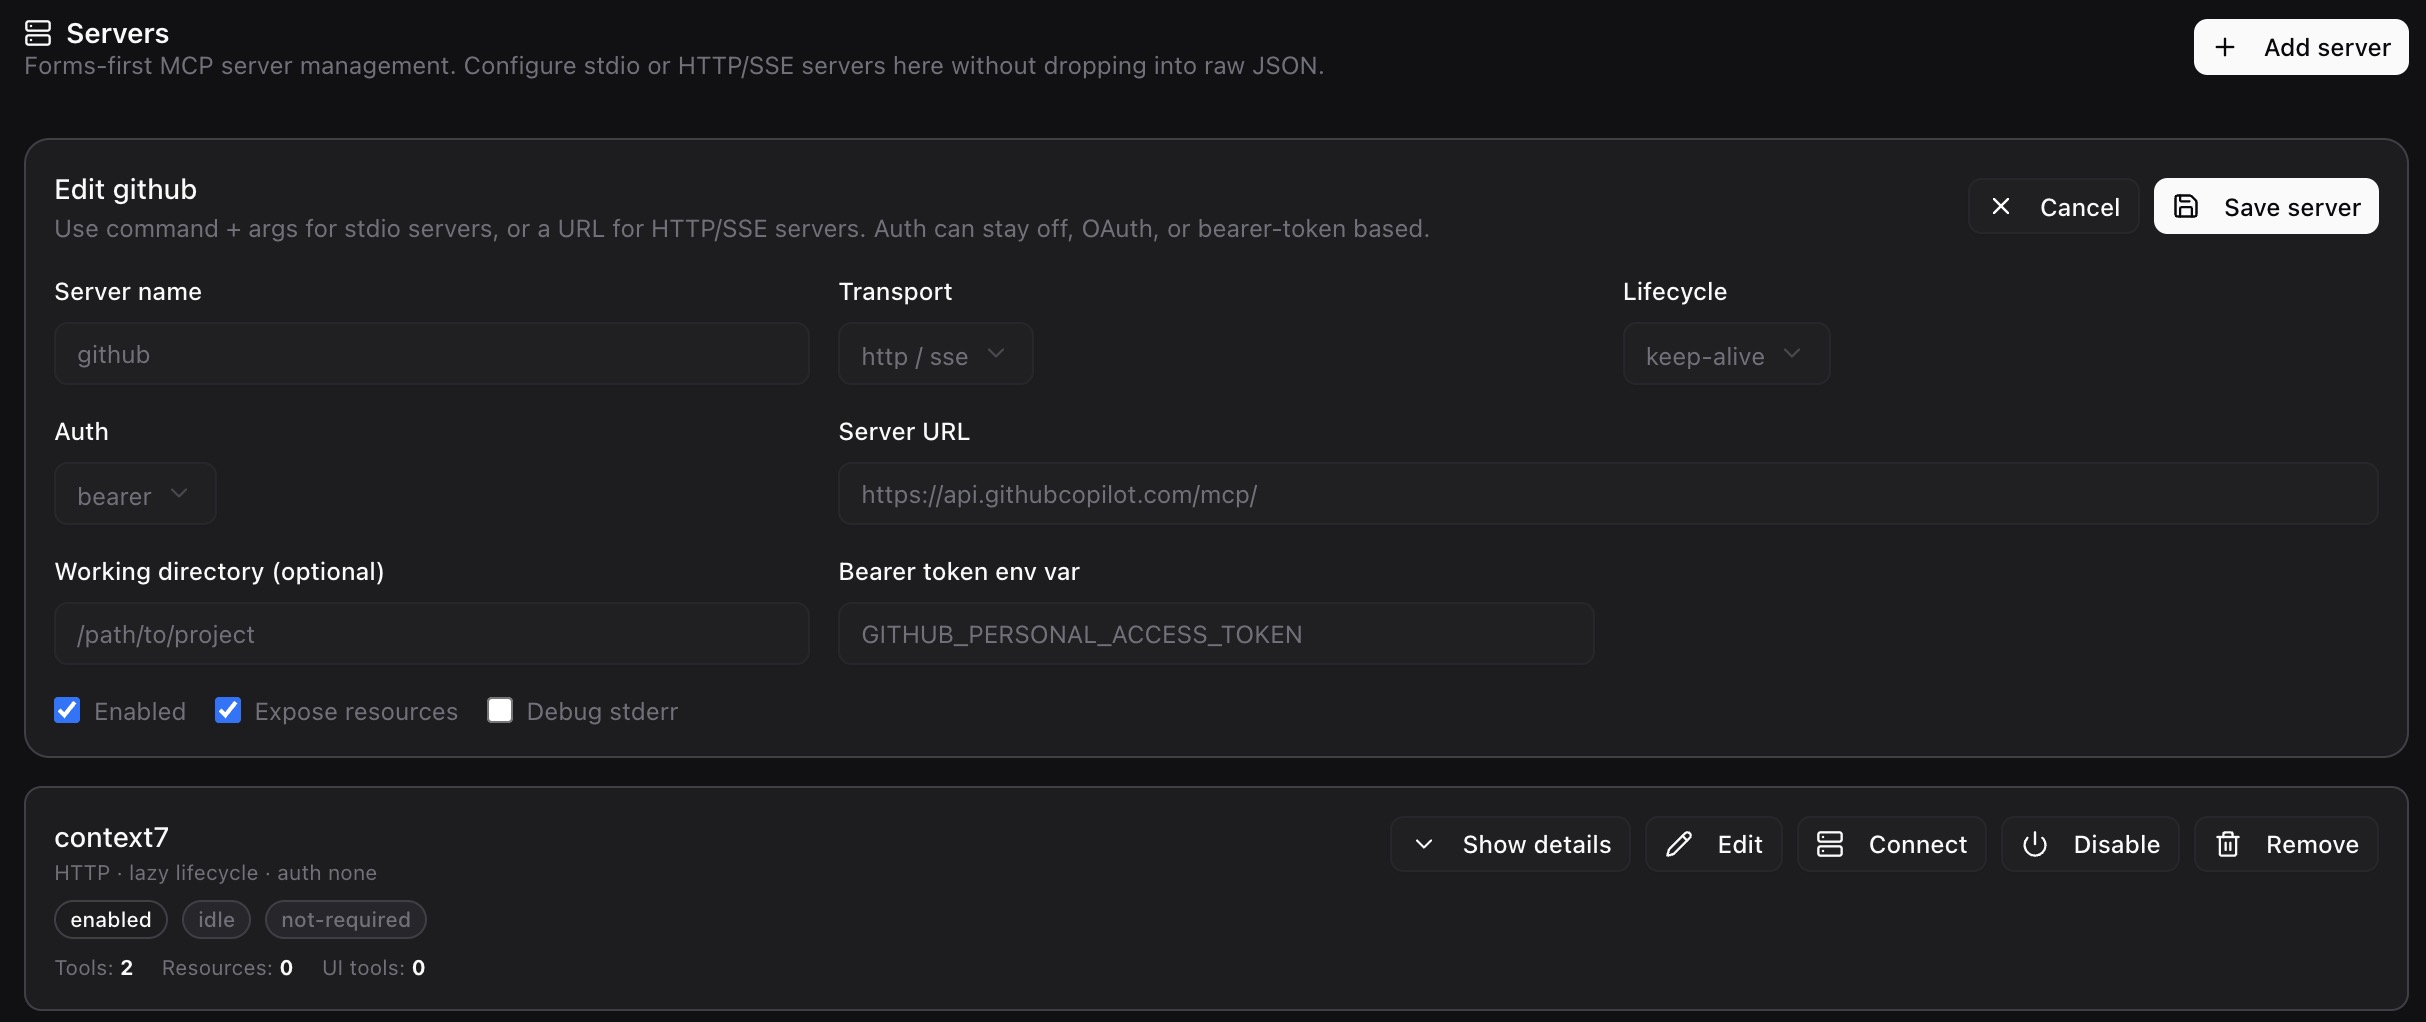
Task: Click the floppy disk Save server icon
Action: (x=2187, y=206)
